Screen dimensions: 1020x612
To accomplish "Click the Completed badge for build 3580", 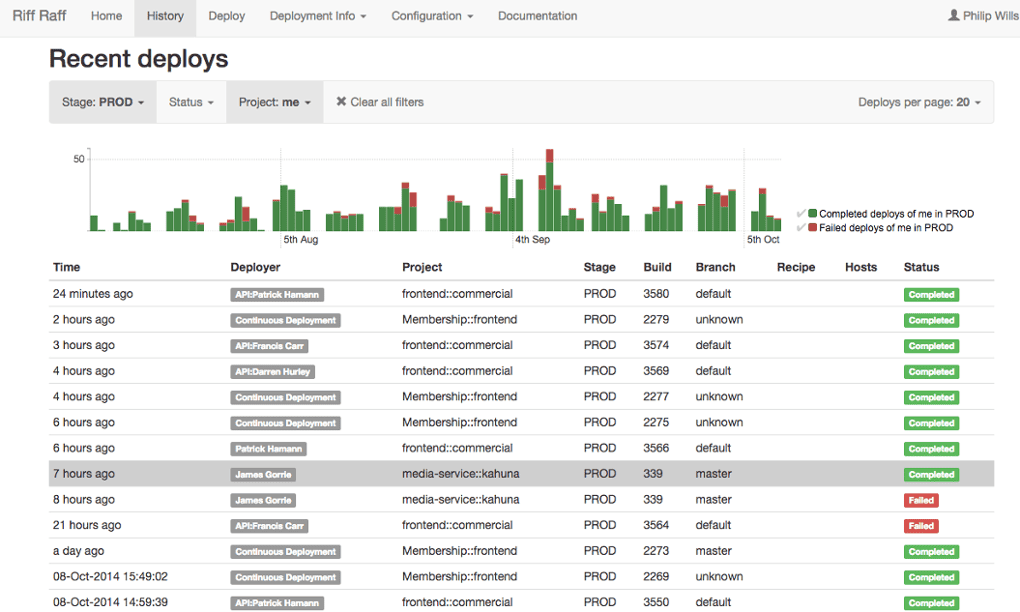I will [931, 295].
